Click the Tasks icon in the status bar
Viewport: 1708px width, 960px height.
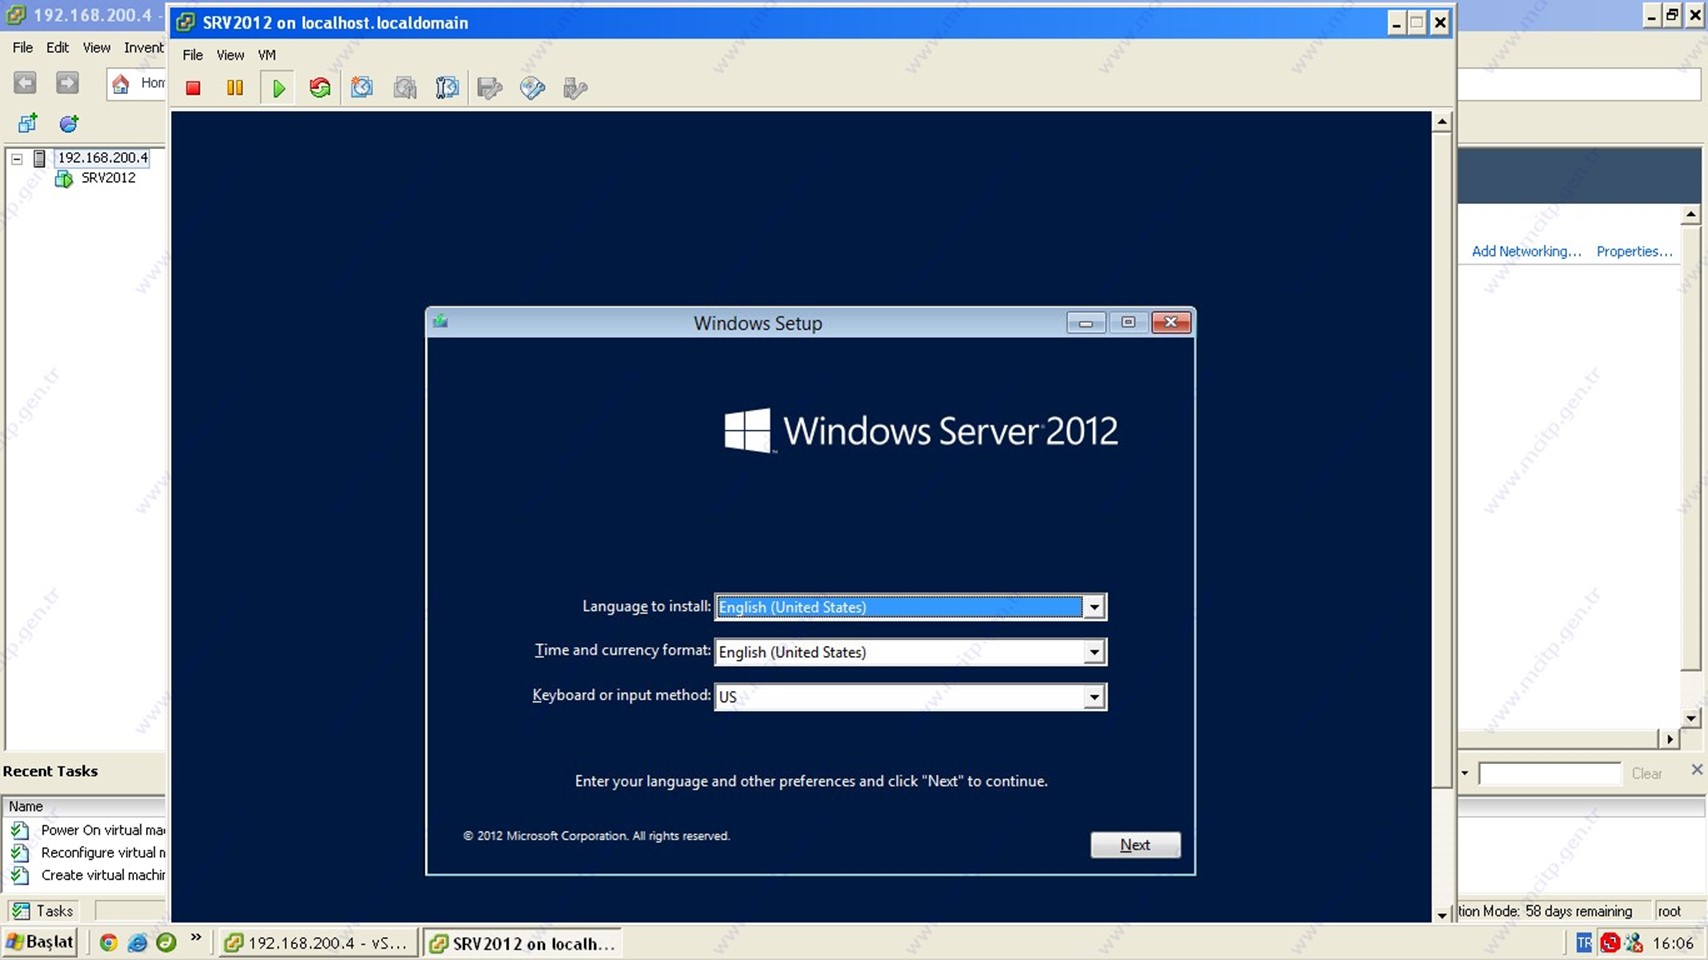click(x=20, y=911)
